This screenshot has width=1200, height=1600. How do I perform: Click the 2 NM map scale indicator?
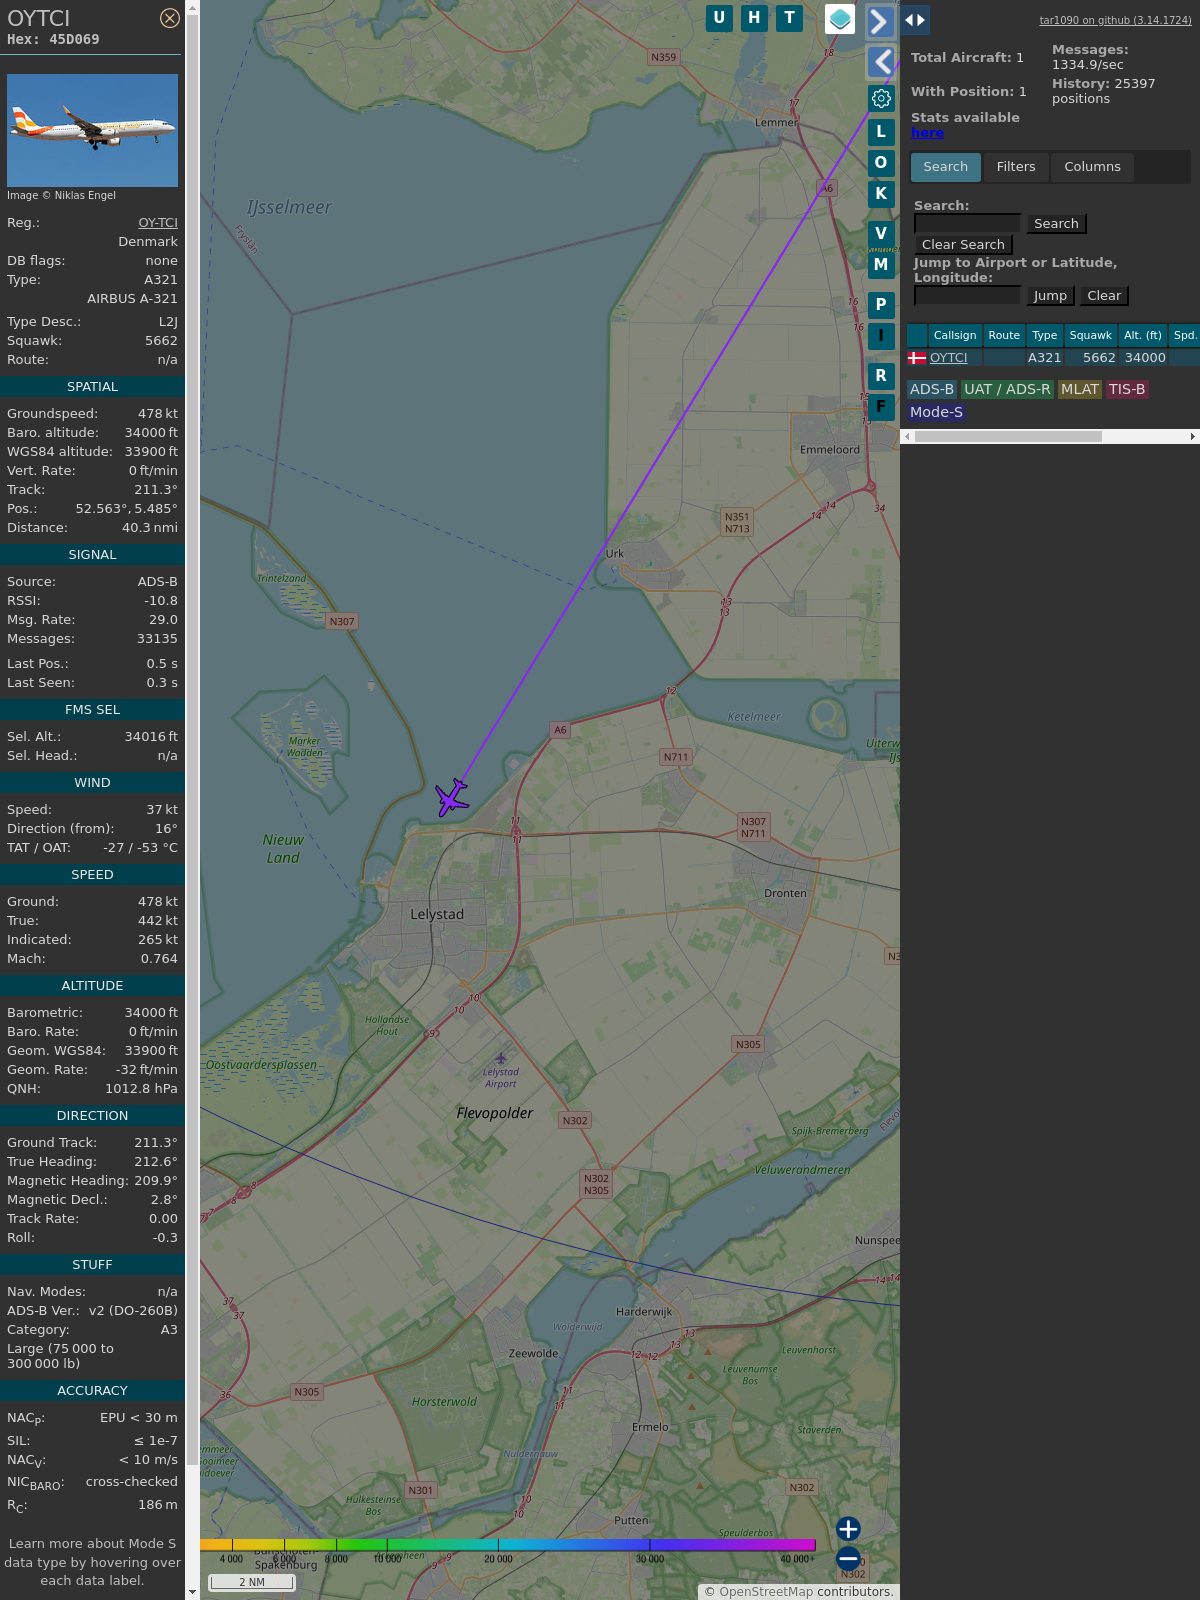(x=252, y=1582)
